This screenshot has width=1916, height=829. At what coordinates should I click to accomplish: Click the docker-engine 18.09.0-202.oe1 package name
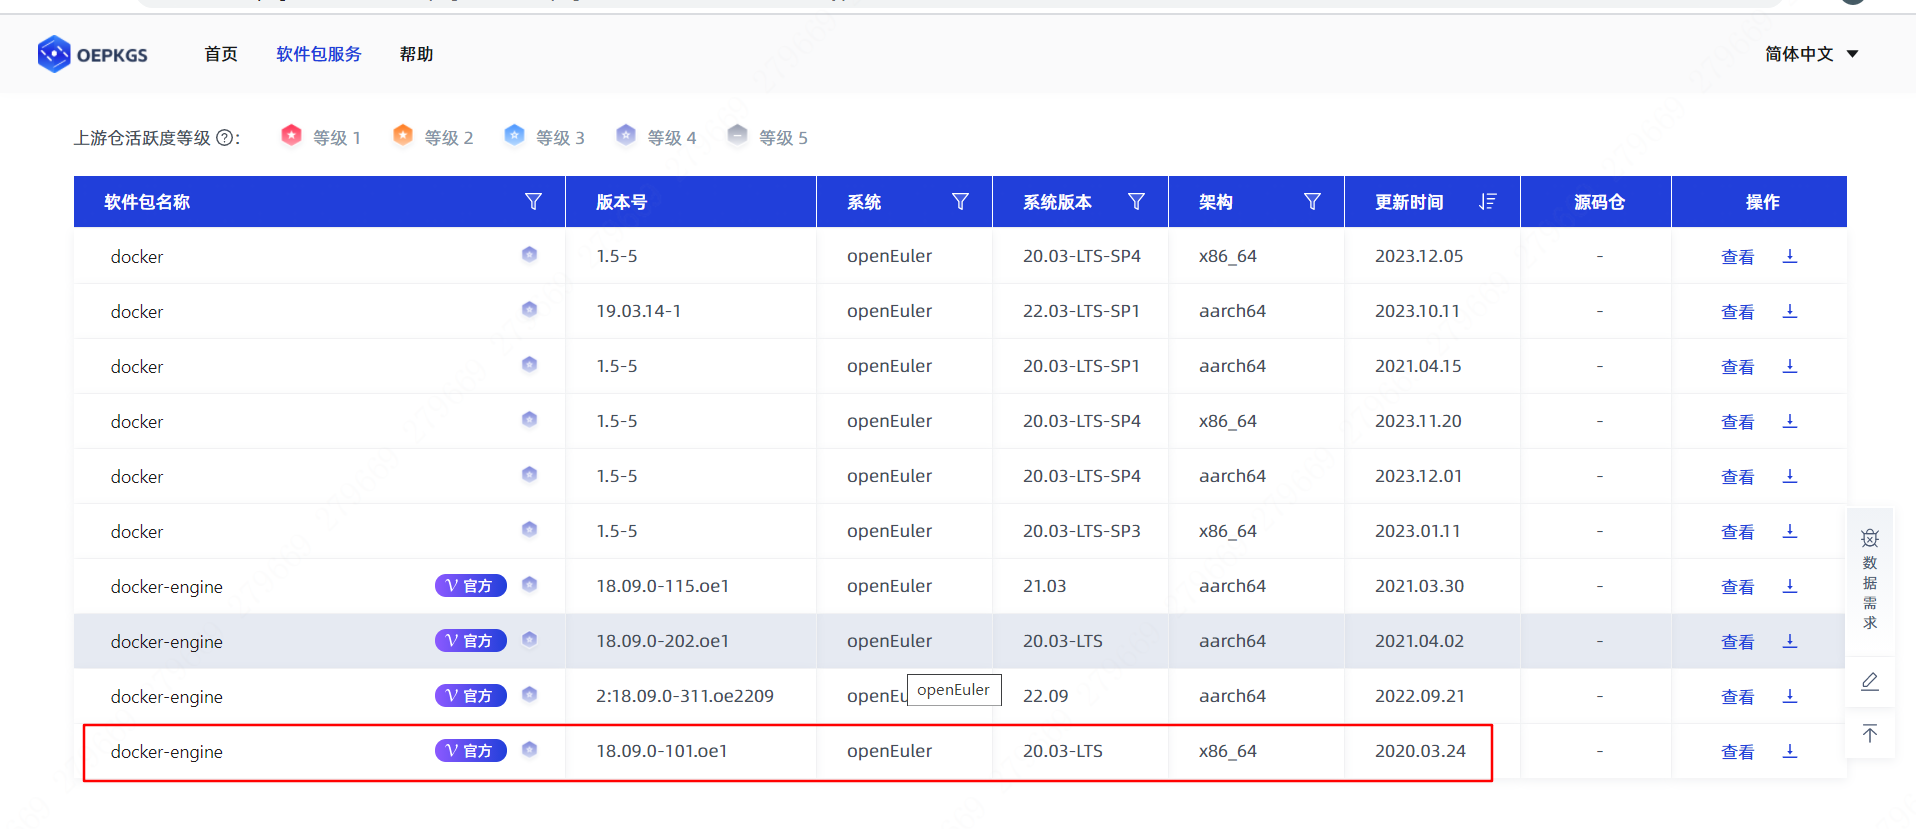click(x=167, y=642)
